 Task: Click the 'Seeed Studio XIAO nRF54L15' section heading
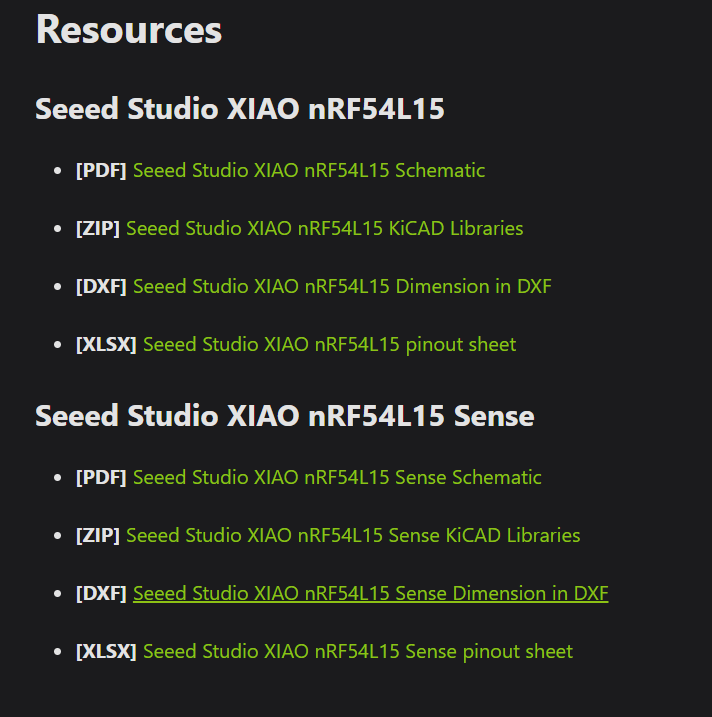point(240,109)
